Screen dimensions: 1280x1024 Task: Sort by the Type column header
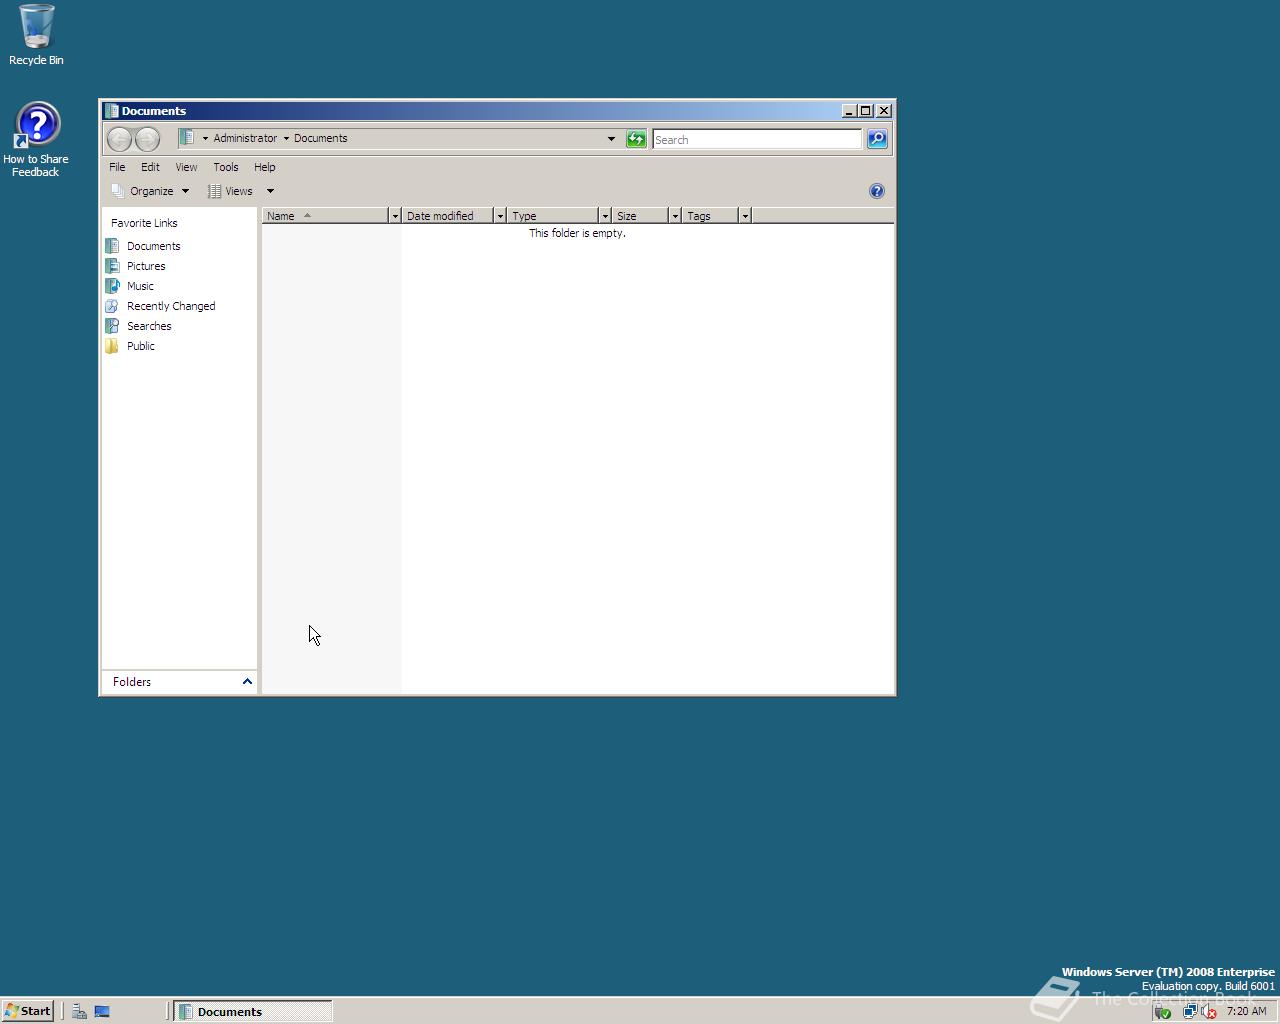click(x=553, y=216)
